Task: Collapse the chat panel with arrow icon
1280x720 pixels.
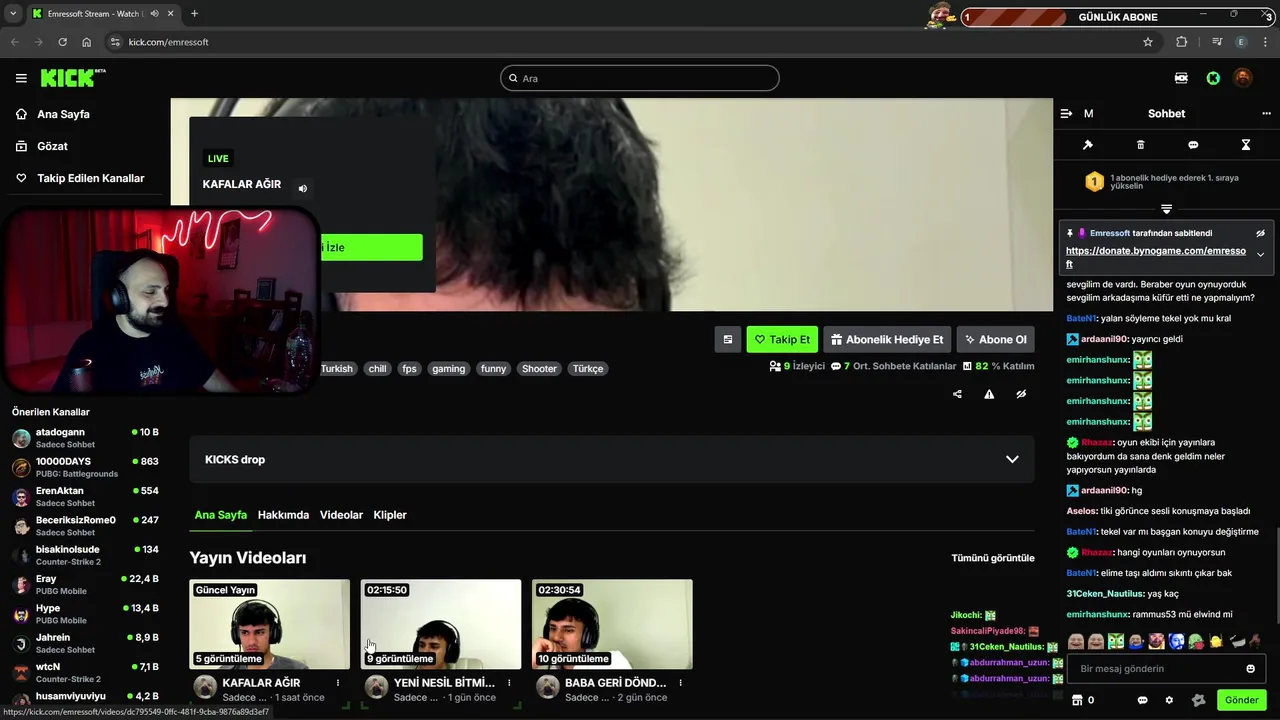Action: pos(1066,114)
